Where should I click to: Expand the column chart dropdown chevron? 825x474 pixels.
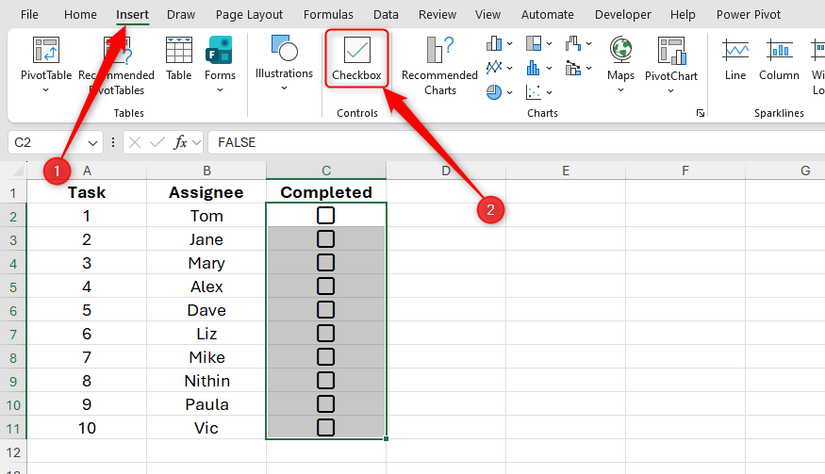509,44
